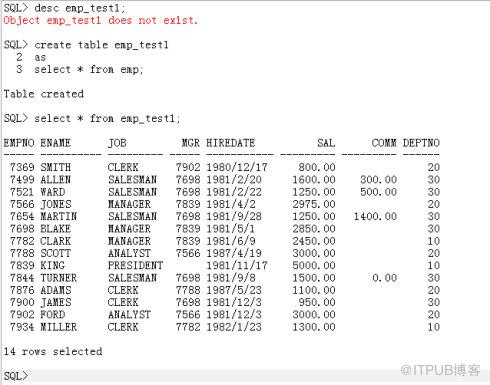Click the COMM column header
This screenshot has height=385, width=490.
point(384,143)
